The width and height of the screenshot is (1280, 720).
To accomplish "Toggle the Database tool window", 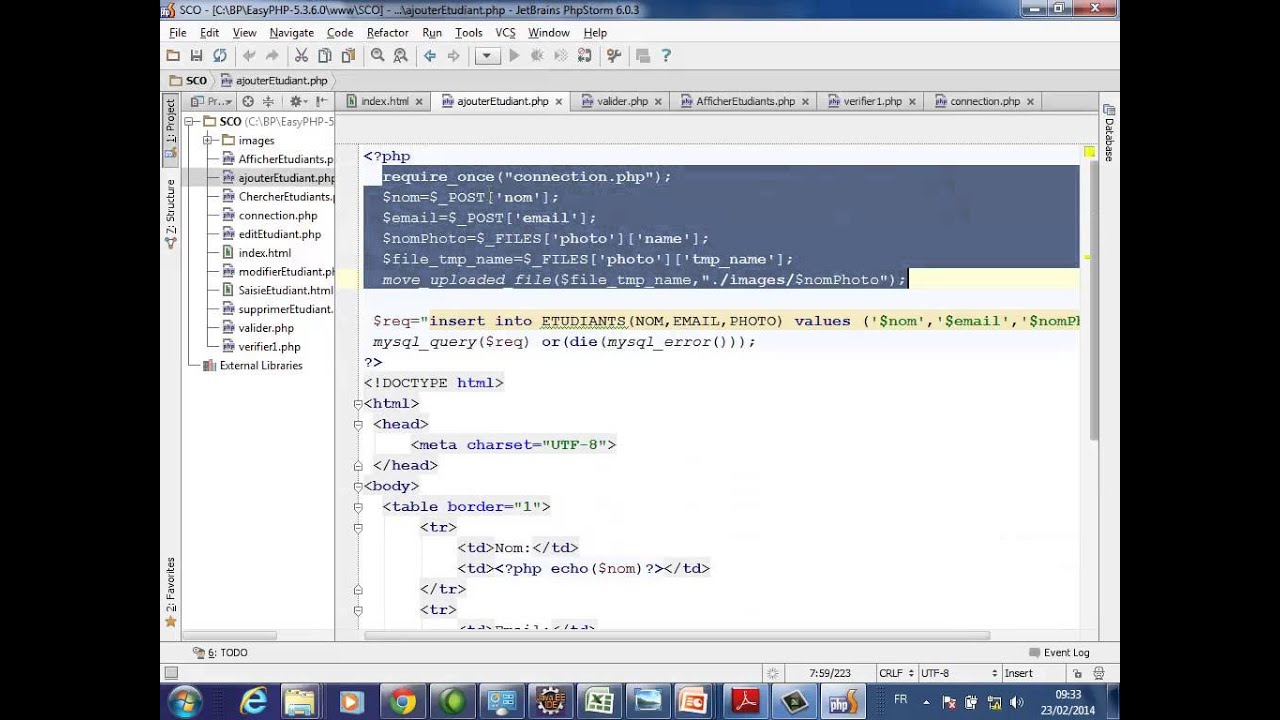I will (x=1109, y=133).
